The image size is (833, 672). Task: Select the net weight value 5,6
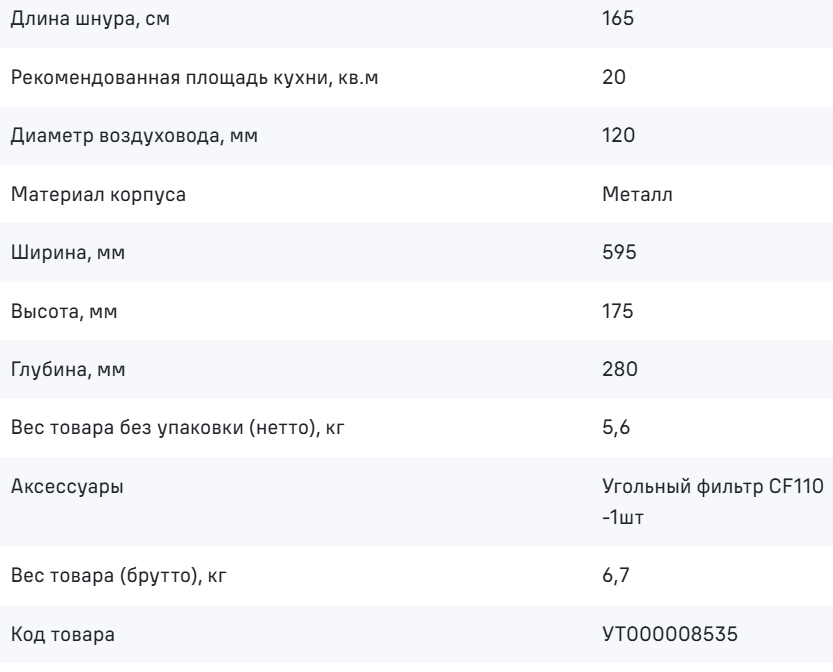click(616, 428)
